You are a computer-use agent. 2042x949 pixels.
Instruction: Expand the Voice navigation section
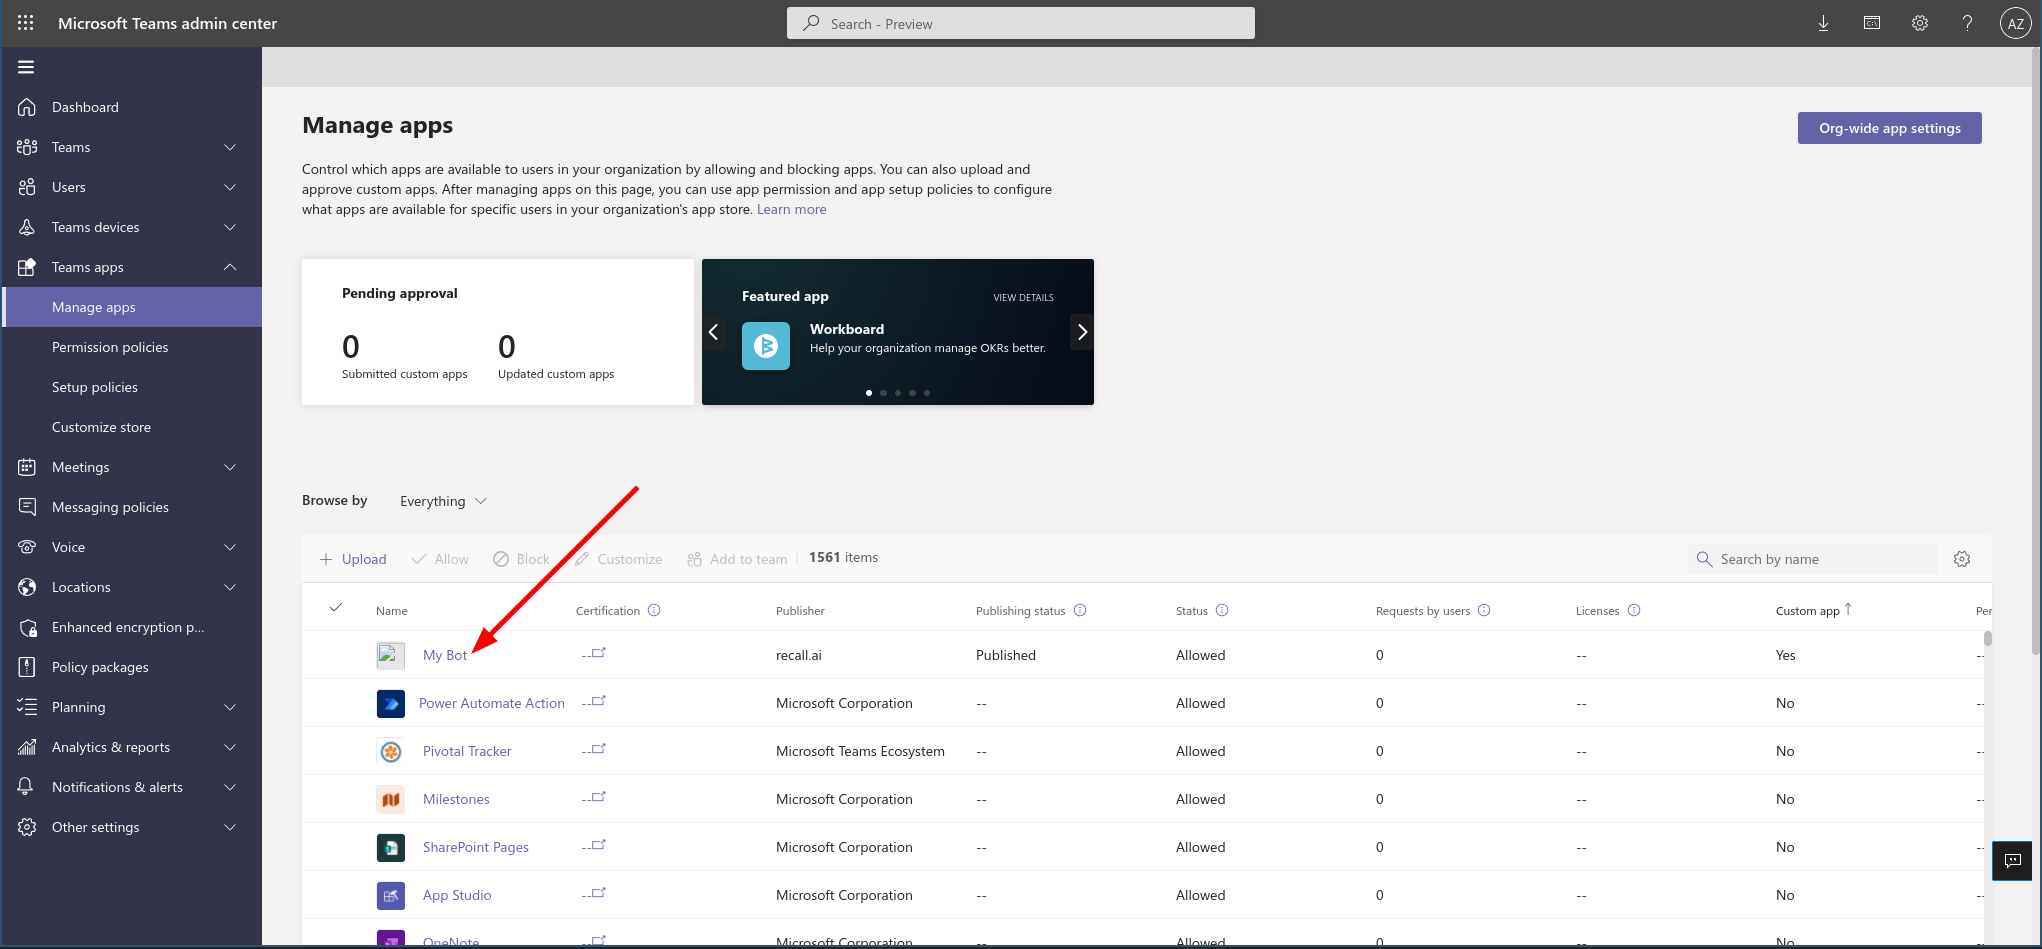[230, 547]
